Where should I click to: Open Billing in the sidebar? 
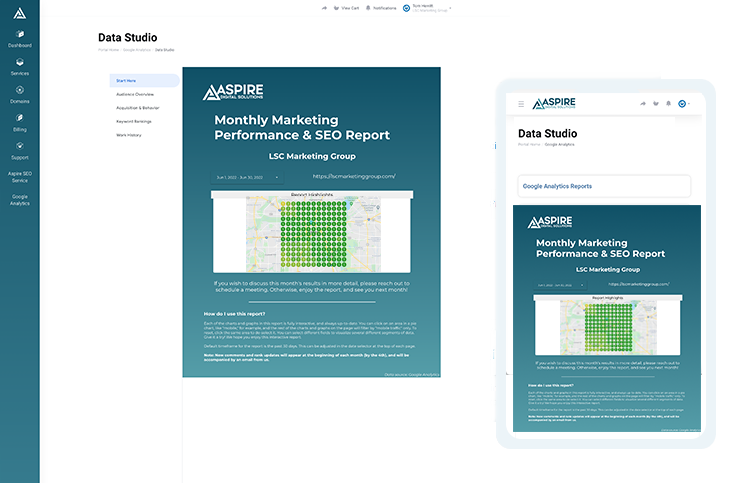(x=20, y=123)
